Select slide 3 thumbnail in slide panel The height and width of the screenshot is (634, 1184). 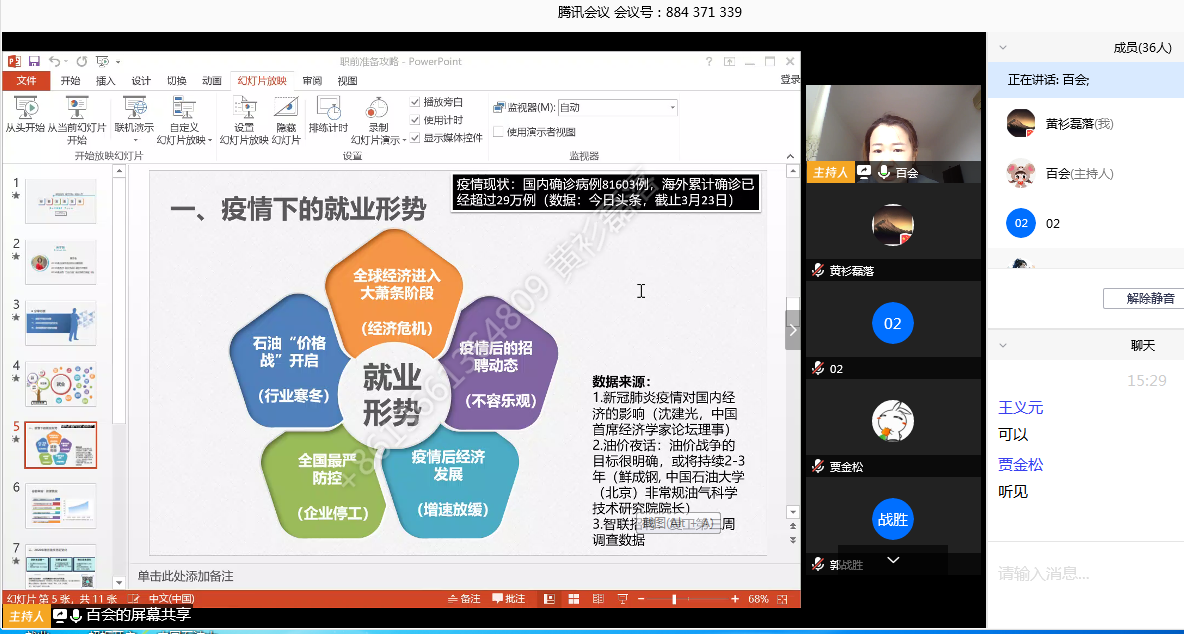pyautogui.click(x=60, y=324)
